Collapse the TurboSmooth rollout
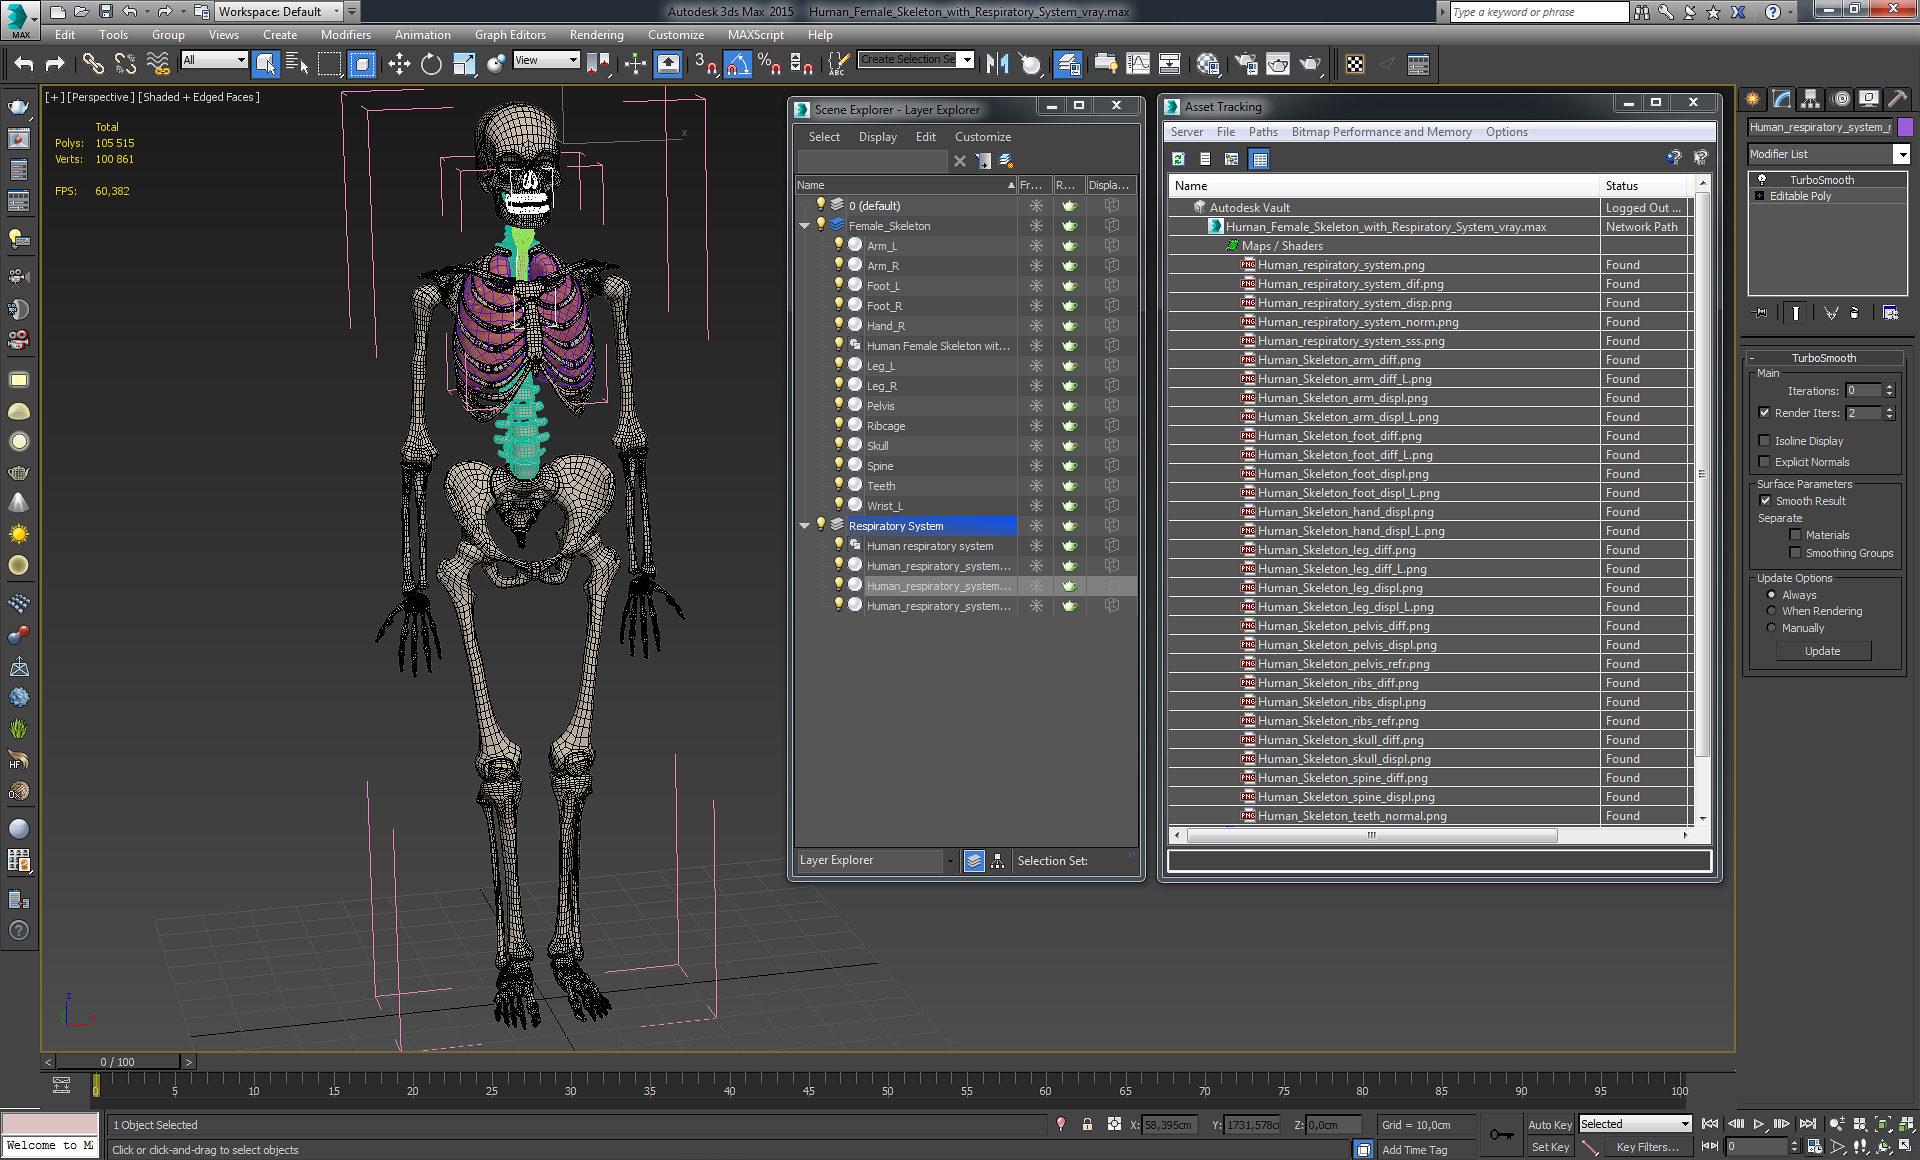The image size is (1920, 1160). click(x=1823, y=358)
